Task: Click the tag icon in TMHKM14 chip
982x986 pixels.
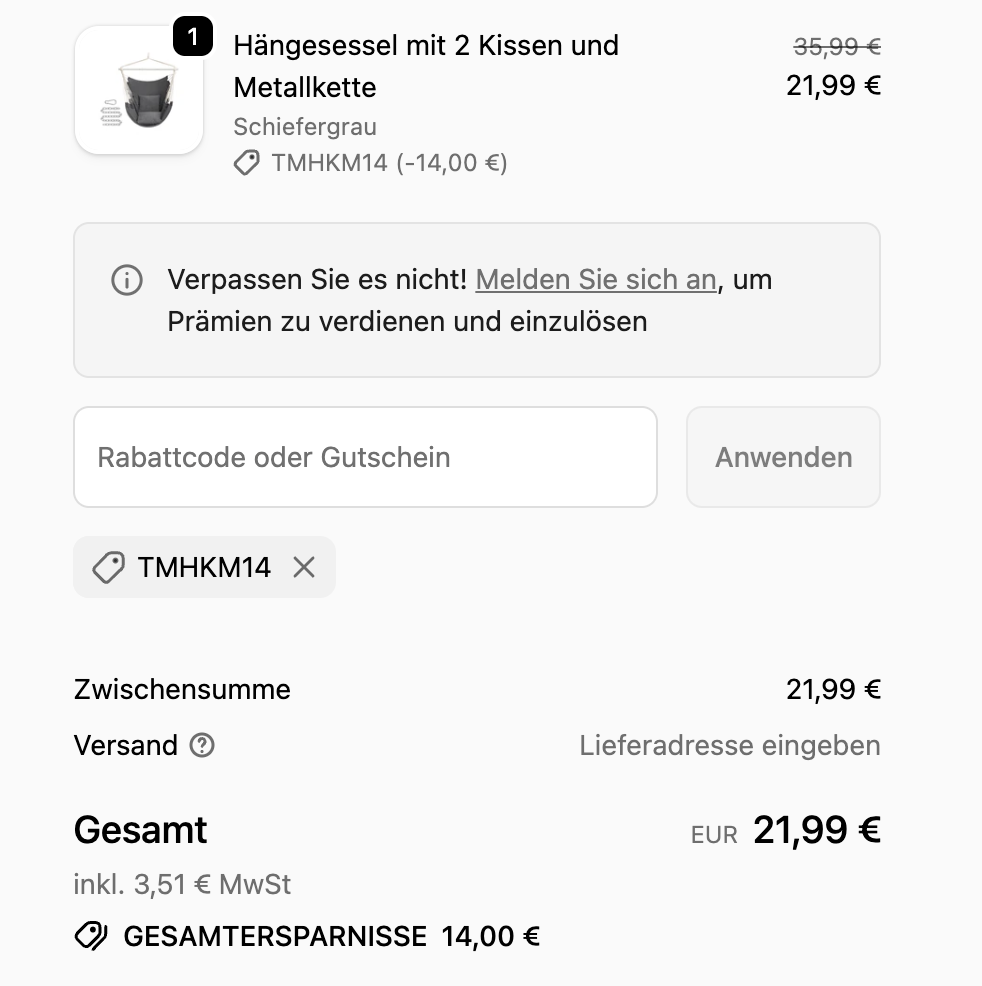Action: [108, 568]
